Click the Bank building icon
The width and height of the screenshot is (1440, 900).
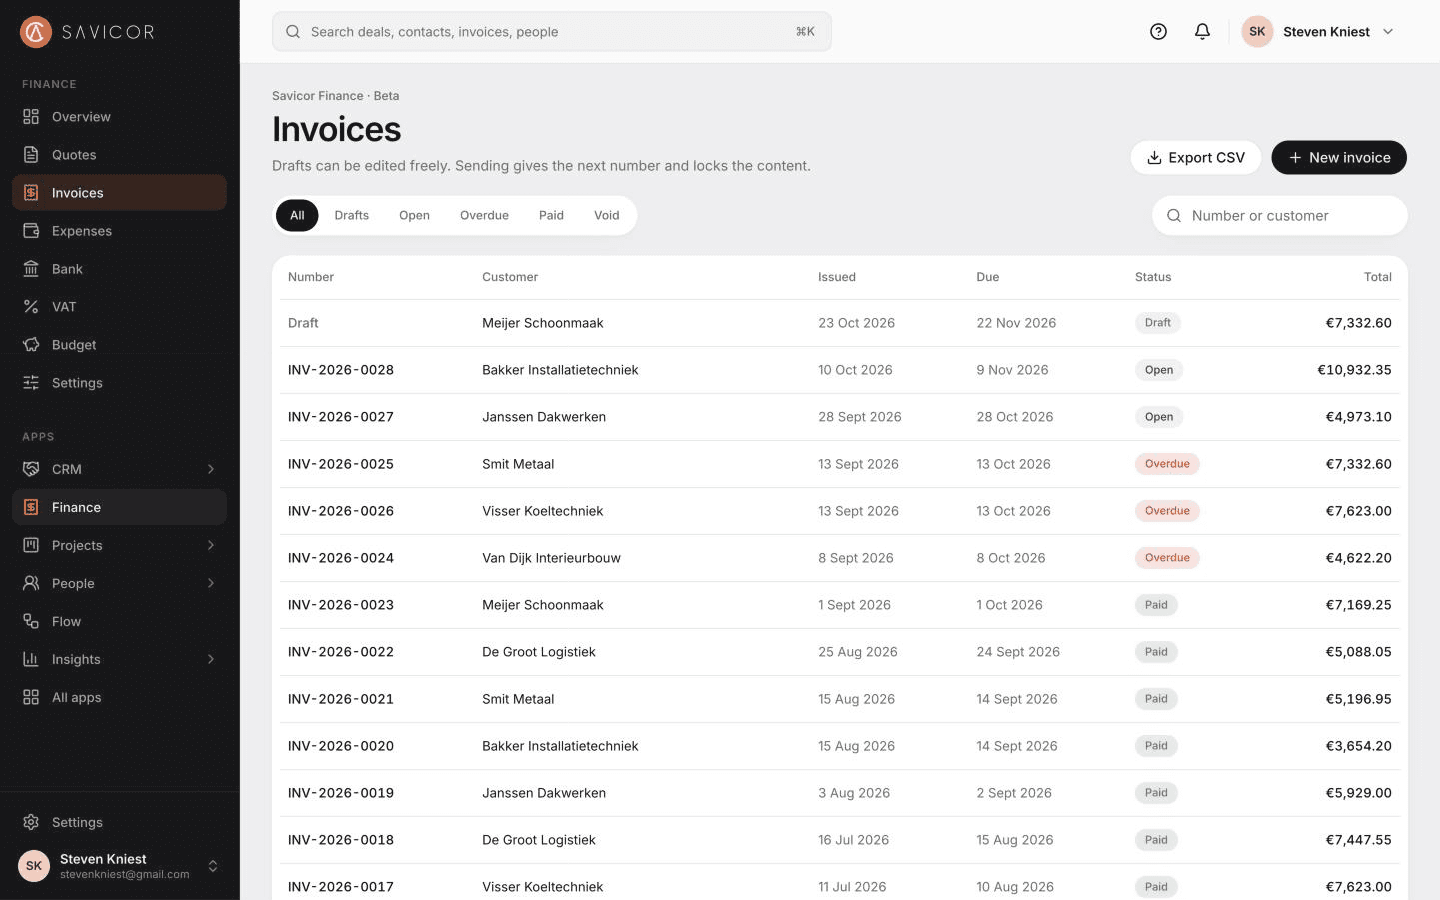pyautogui.click(x=31, y=269)
